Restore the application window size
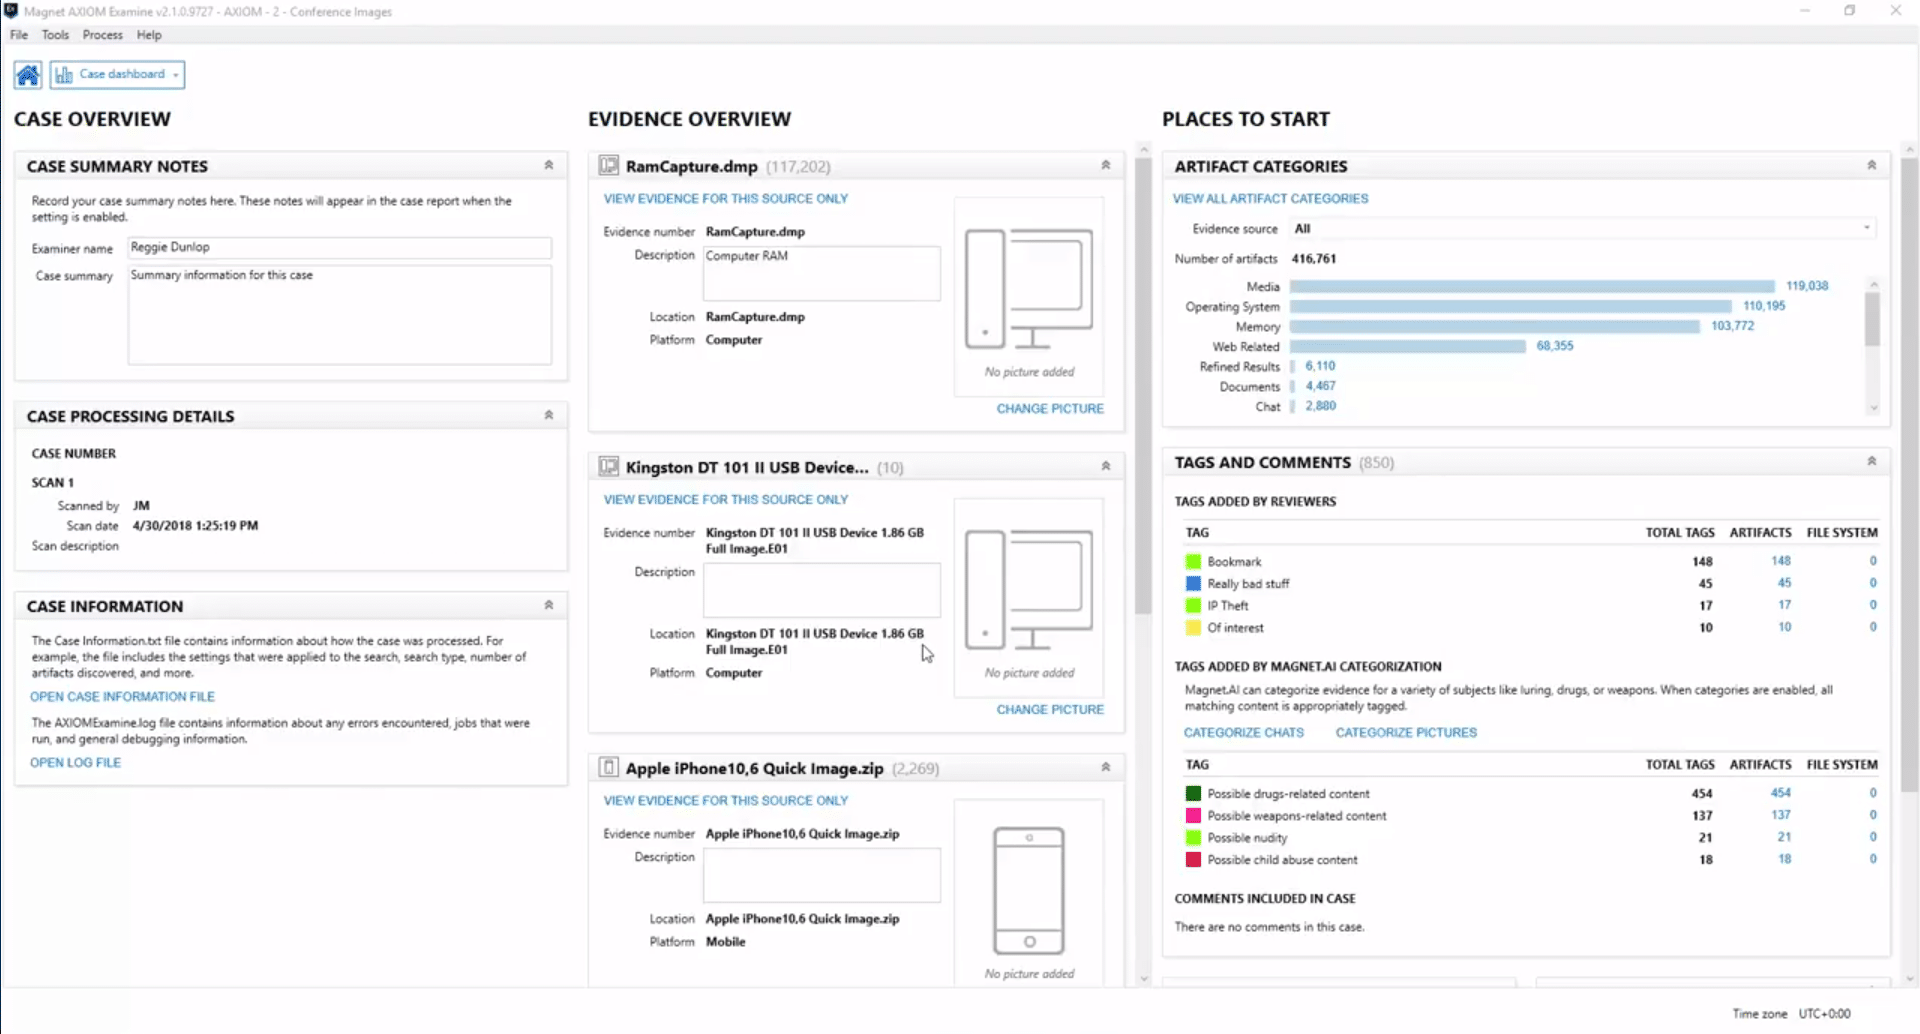The height and width of the screenshot is (1034, 1920). [x=1850, y=11]
